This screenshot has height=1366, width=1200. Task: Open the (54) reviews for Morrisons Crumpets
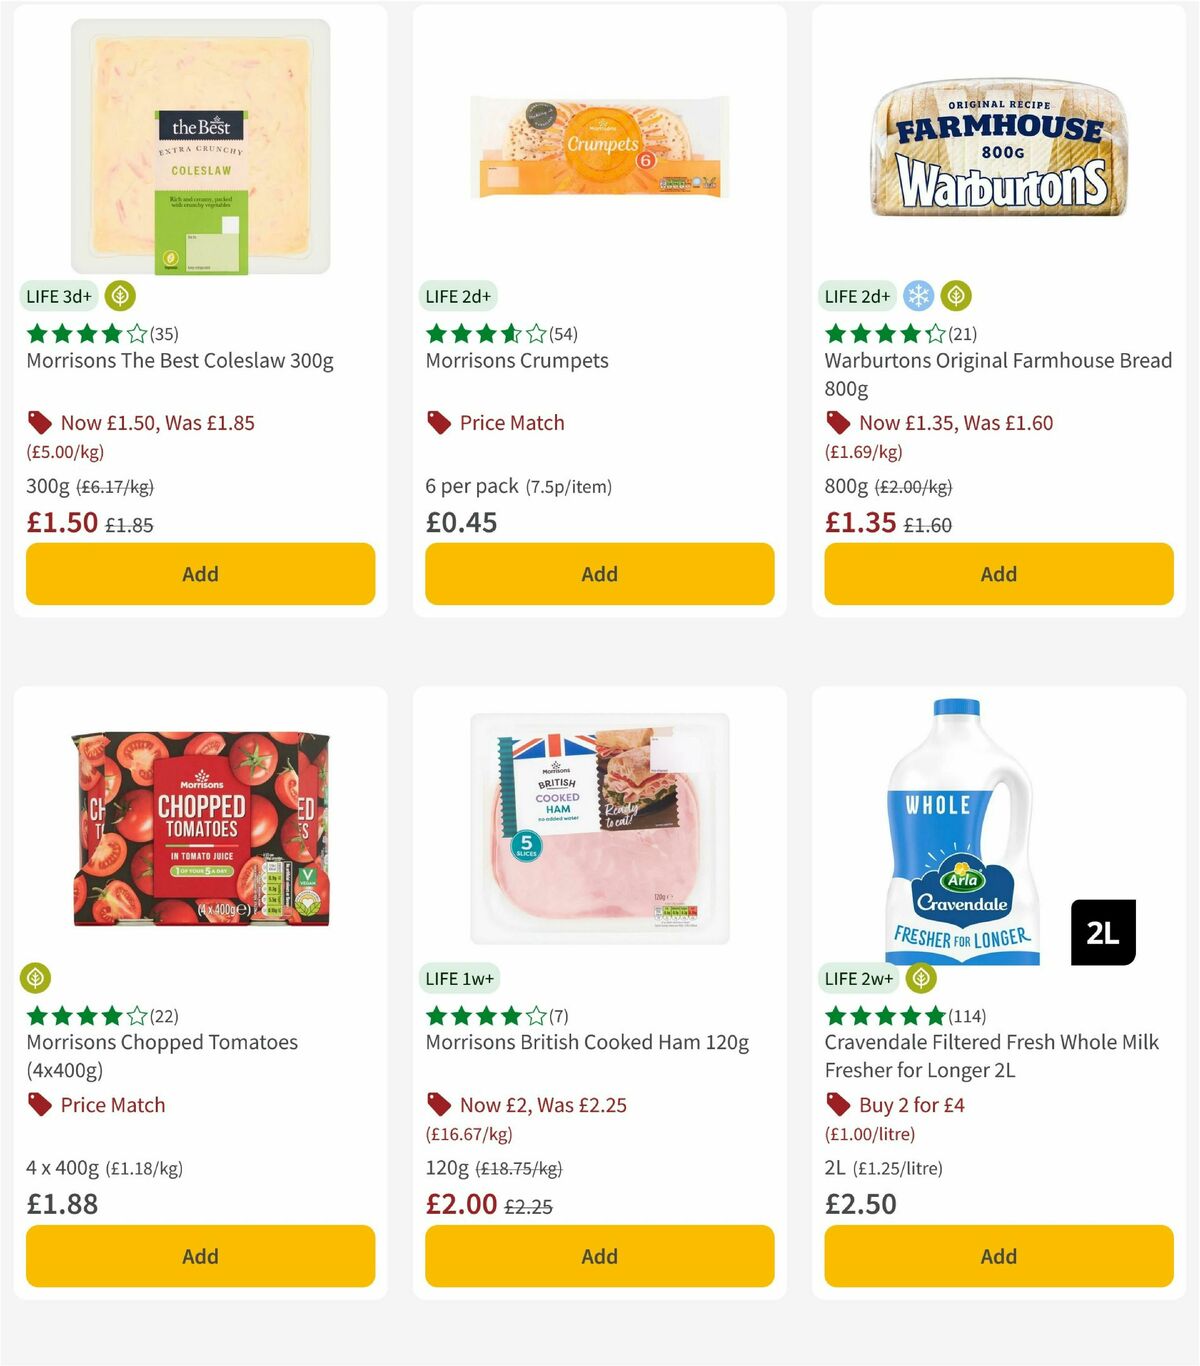point(562,333)
